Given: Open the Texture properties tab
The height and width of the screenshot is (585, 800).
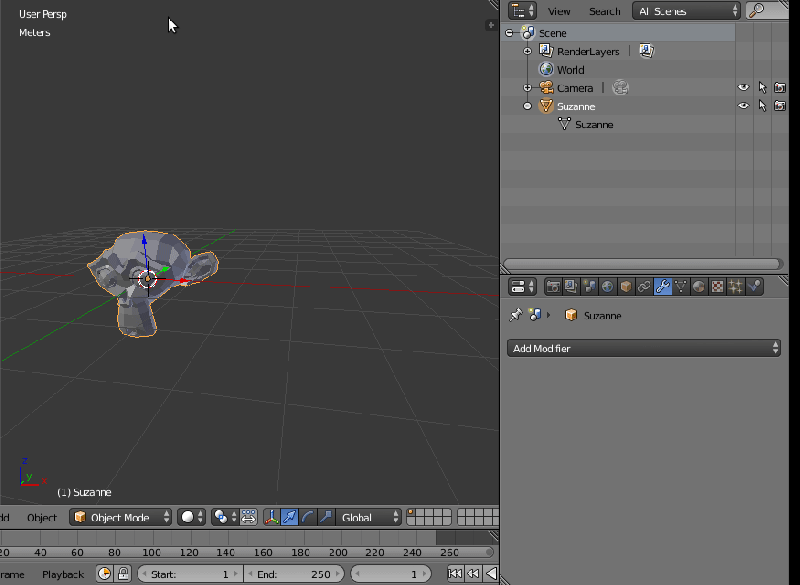Looking at the screenshot, I should pos(717,287).
